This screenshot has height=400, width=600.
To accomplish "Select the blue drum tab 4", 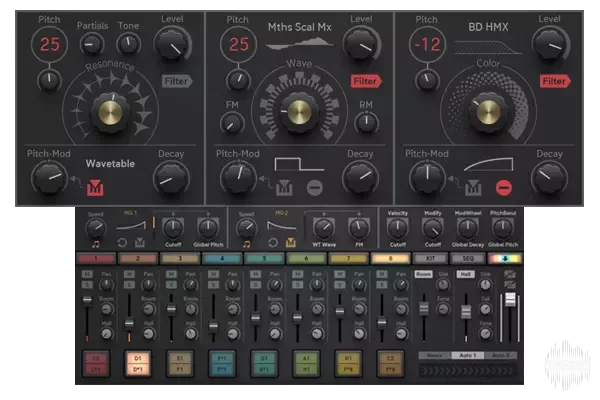I will (222, 259).
